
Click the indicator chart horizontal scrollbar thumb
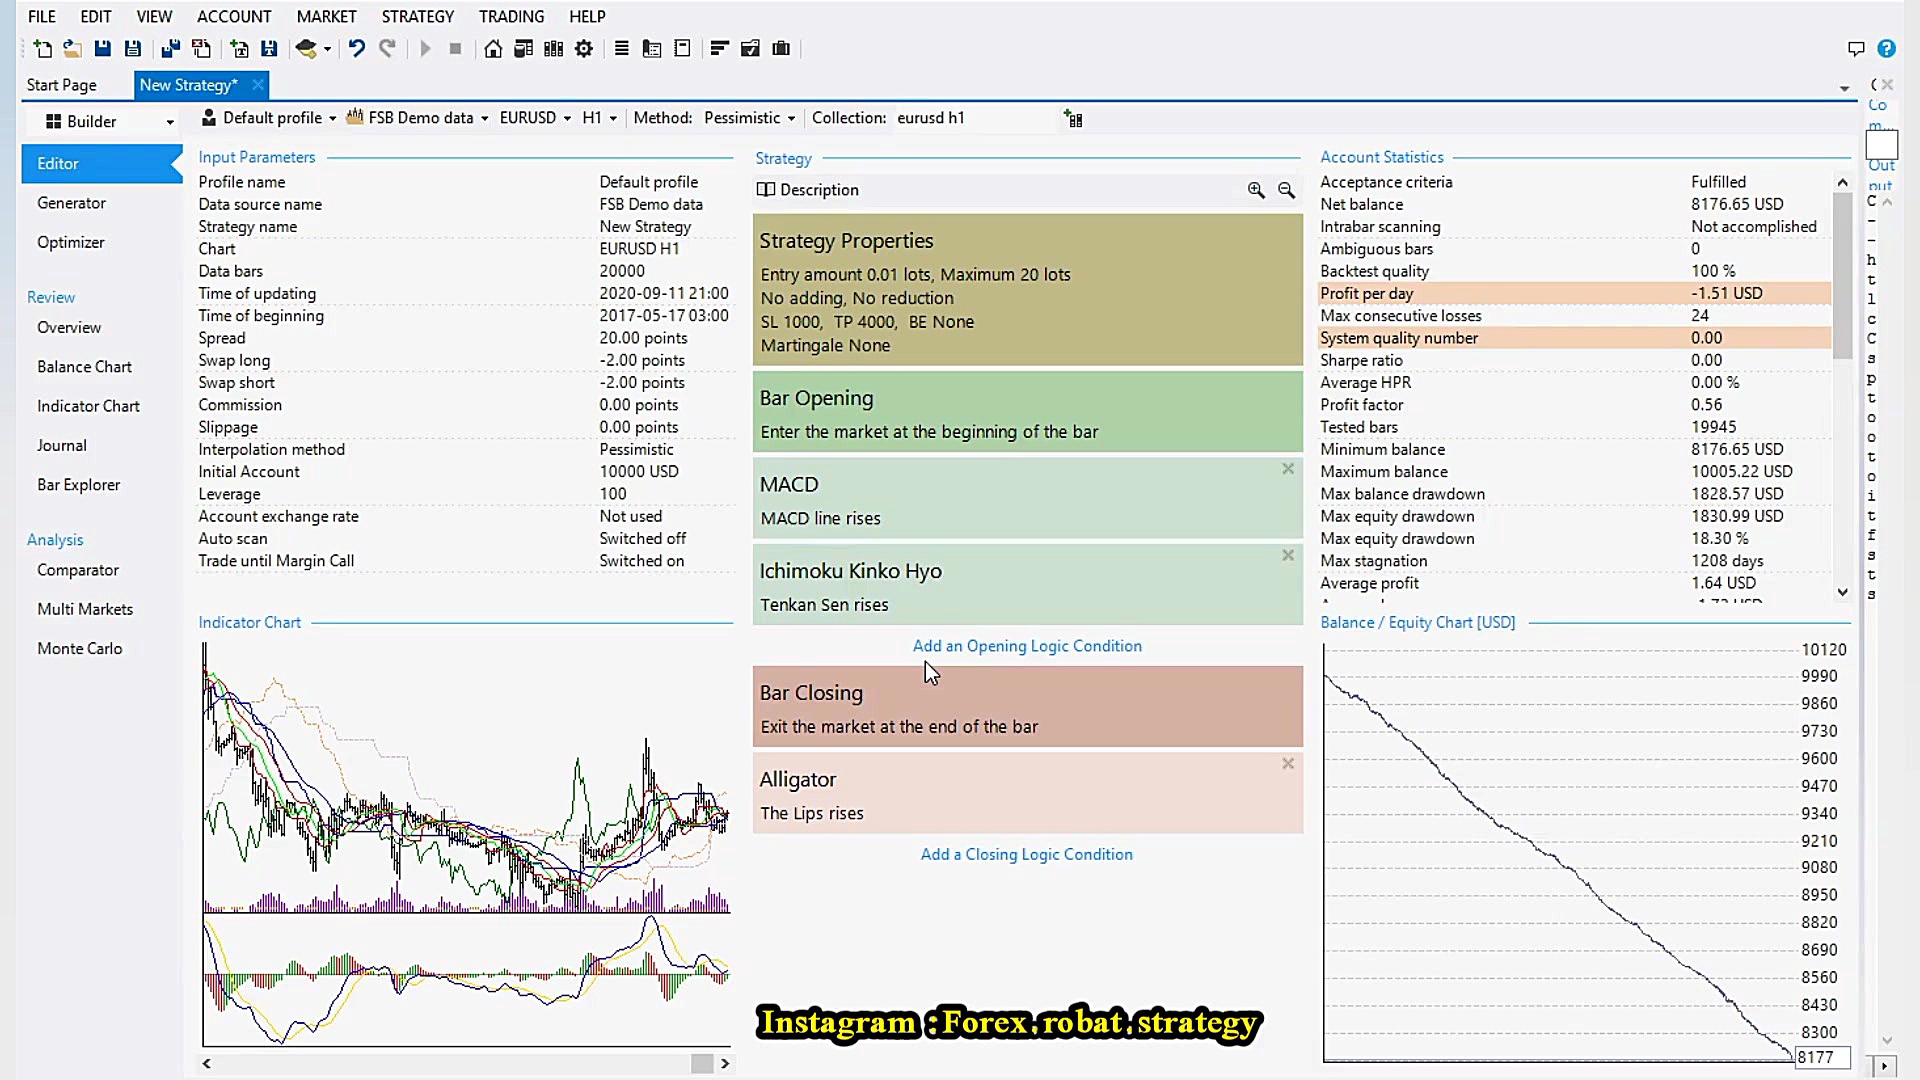(x=702, y=1064)
